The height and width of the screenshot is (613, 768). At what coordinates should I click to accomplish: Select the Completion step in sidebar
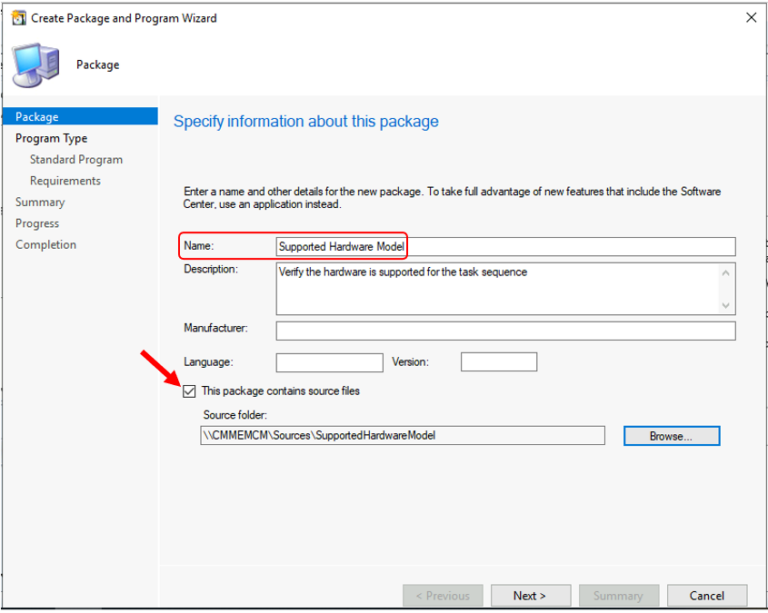pyautogui.click(x=45, y=245)
